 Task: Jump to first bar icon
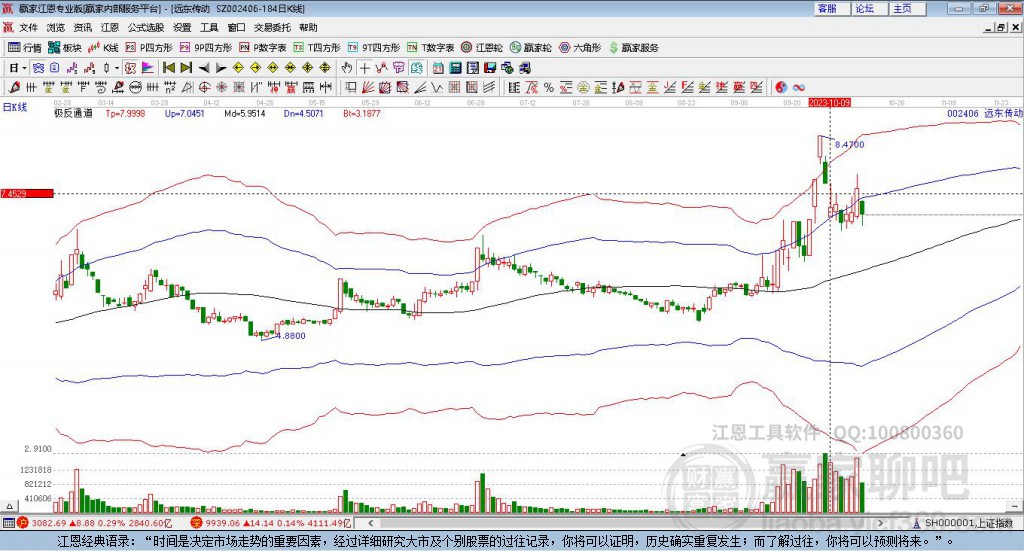[x=169, y=68]
